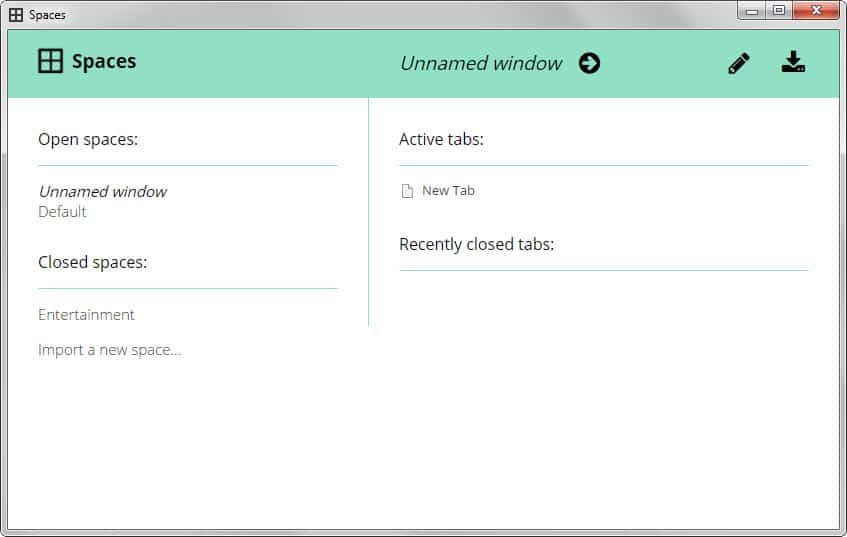Image resolution: width=847 pixels, height=537 pixels.
Task: Click the New Tab page icon
Action: 407,191
